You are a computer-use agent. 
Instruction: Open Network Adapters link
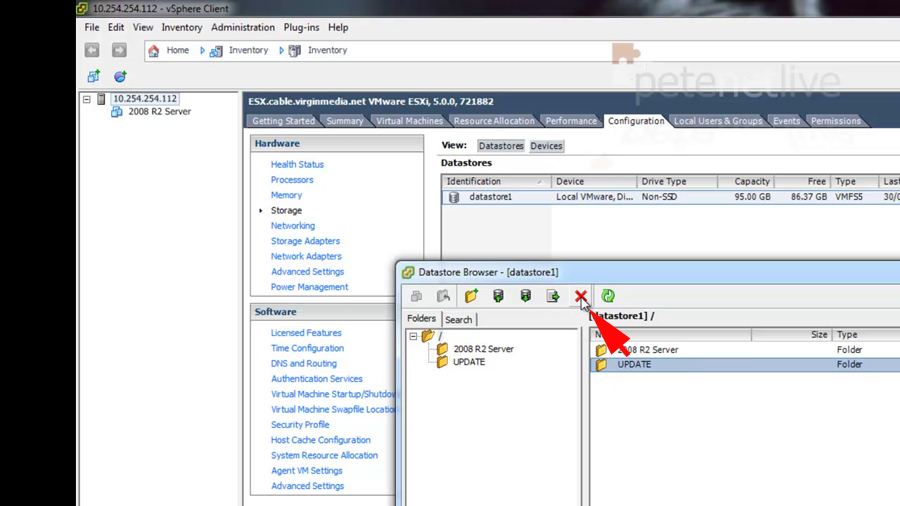pyautogui.click(x=306, y=256)
